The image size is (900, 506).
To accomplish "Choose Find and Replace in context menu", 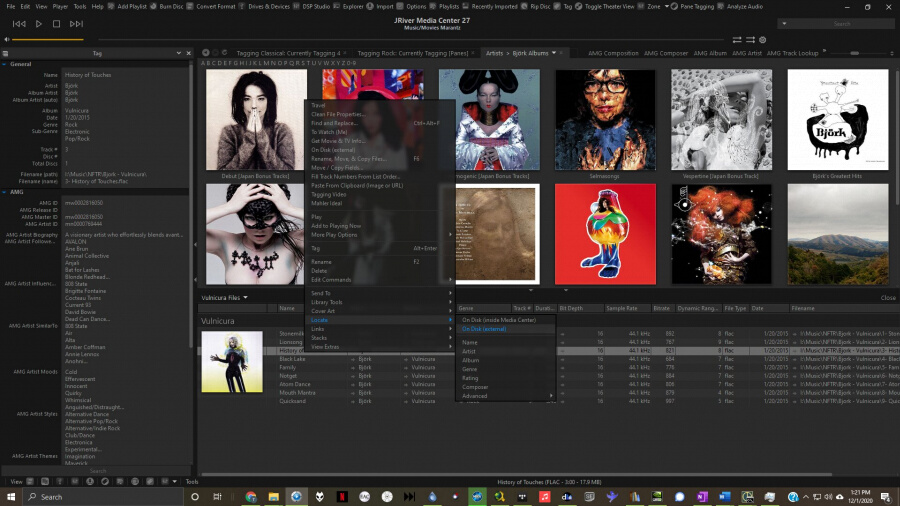I will 334,123.
